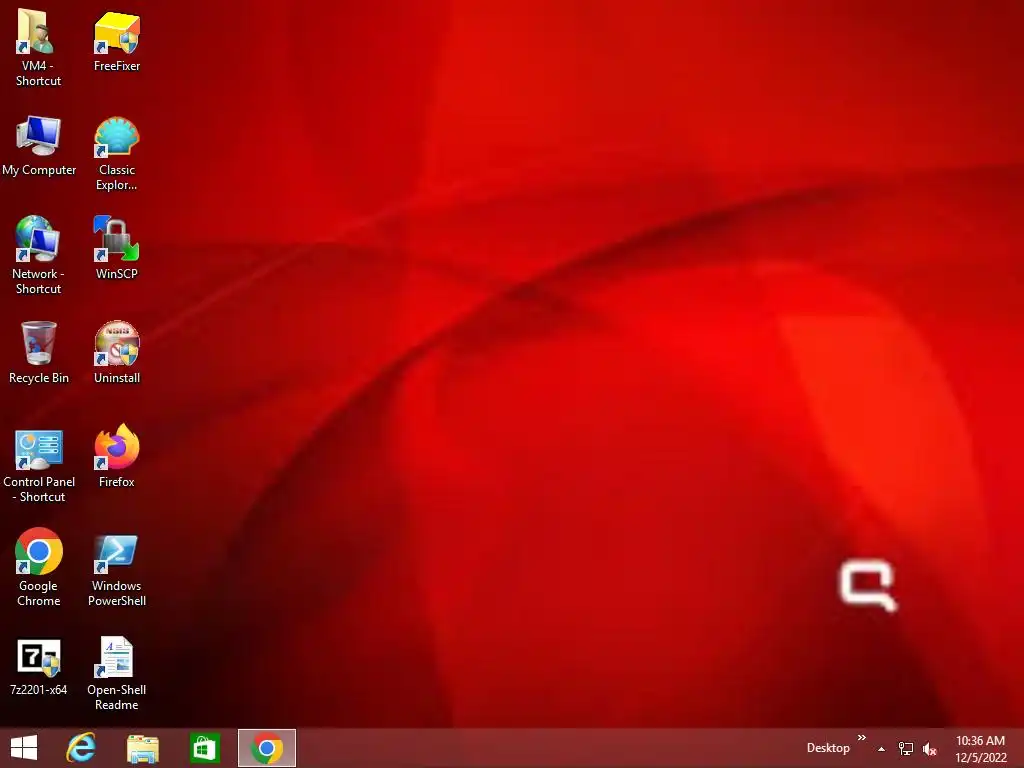The height and width of the screenshot is (768, 1024).
Task: Open the Windows Start button
Action: click(24, 748)
